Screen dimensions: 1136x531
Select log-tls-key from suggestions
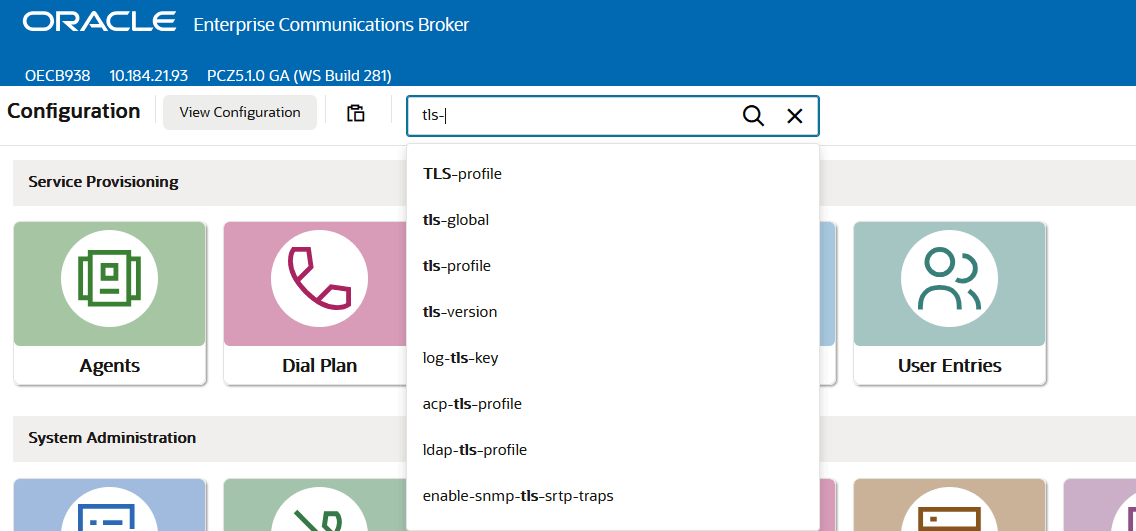click(613, 358)
